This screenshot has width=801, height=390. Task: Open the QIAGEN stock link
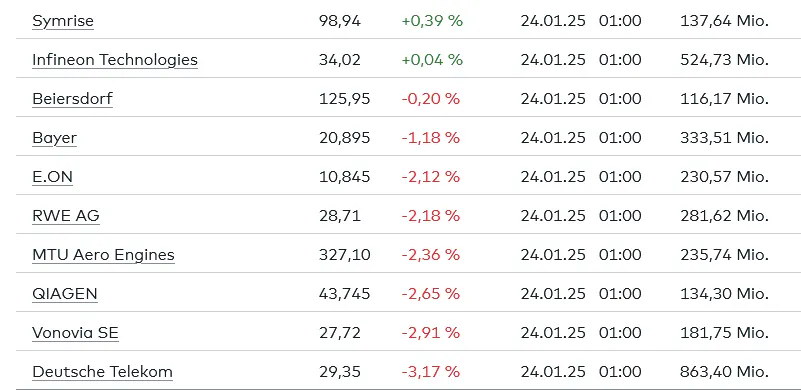(64, 294)
